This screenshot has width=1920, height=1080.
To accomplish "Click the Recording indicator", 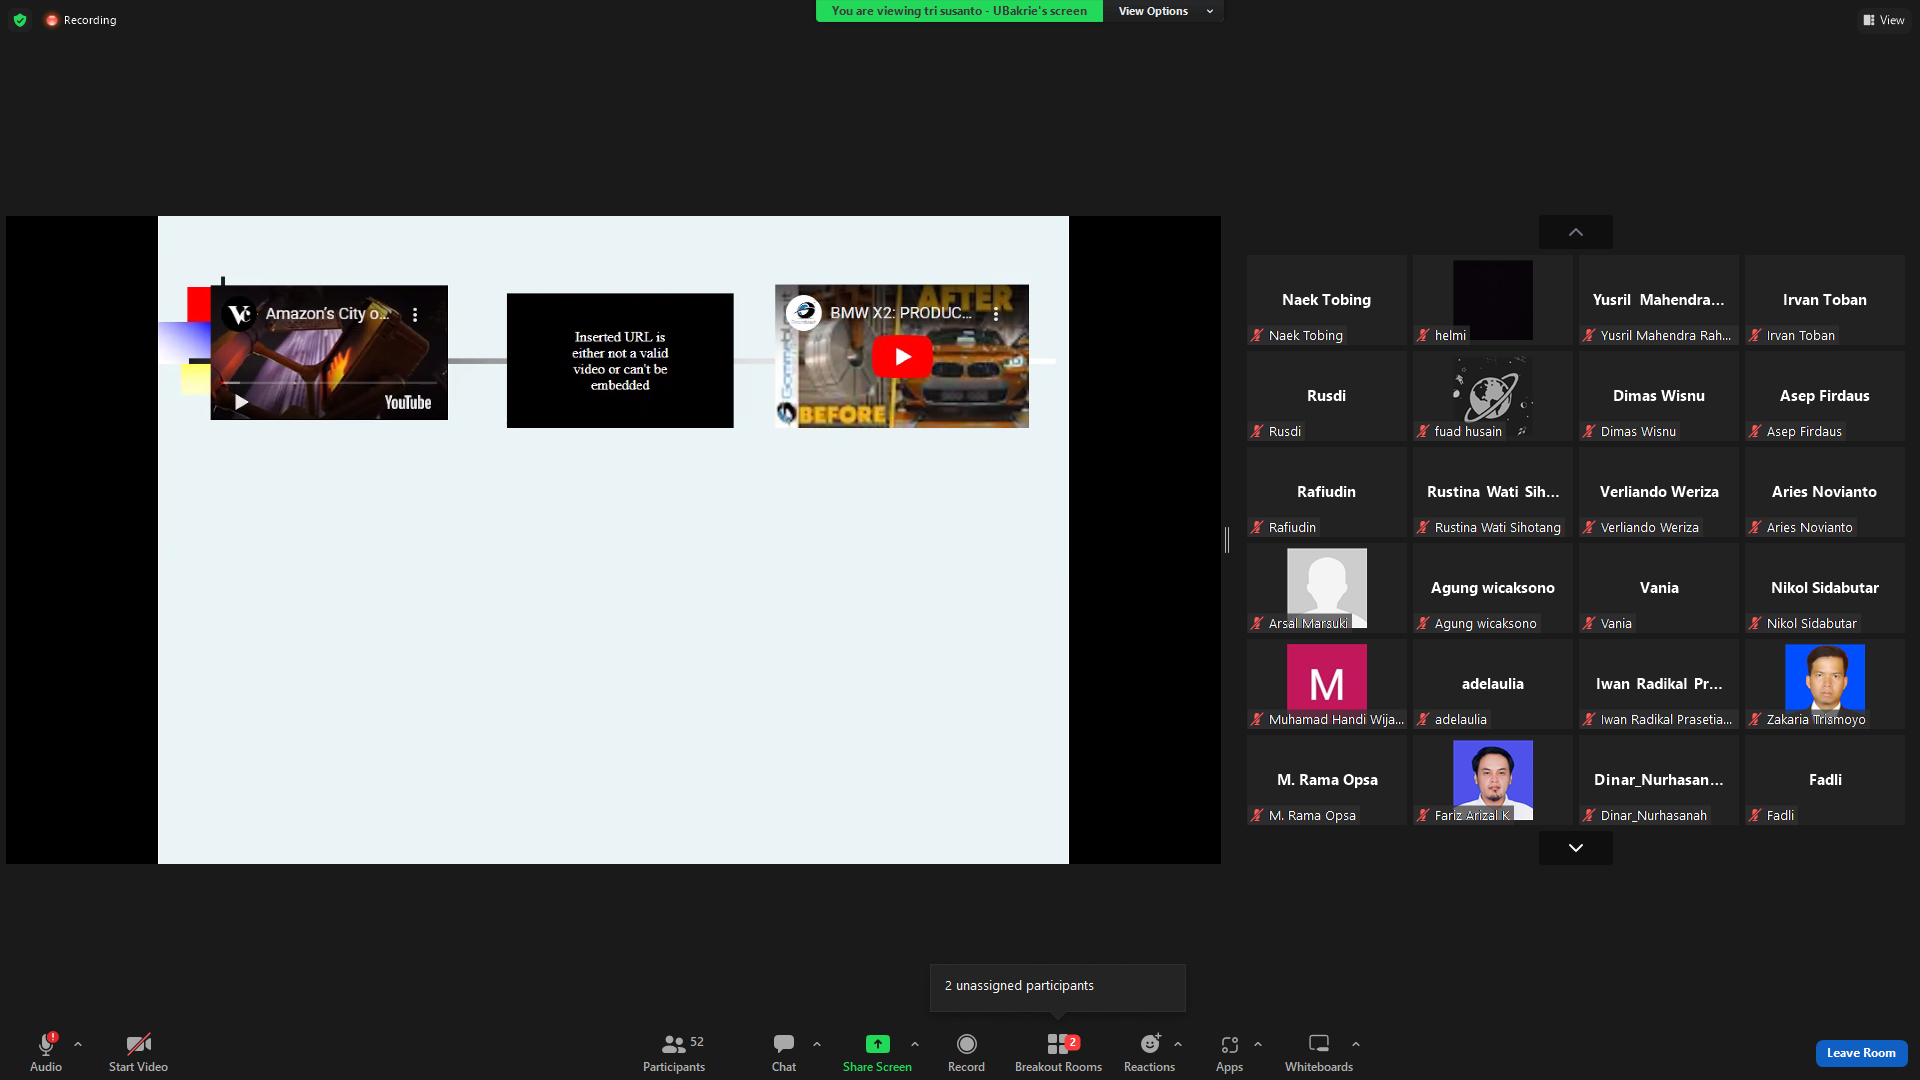I will tap(81, 20).
